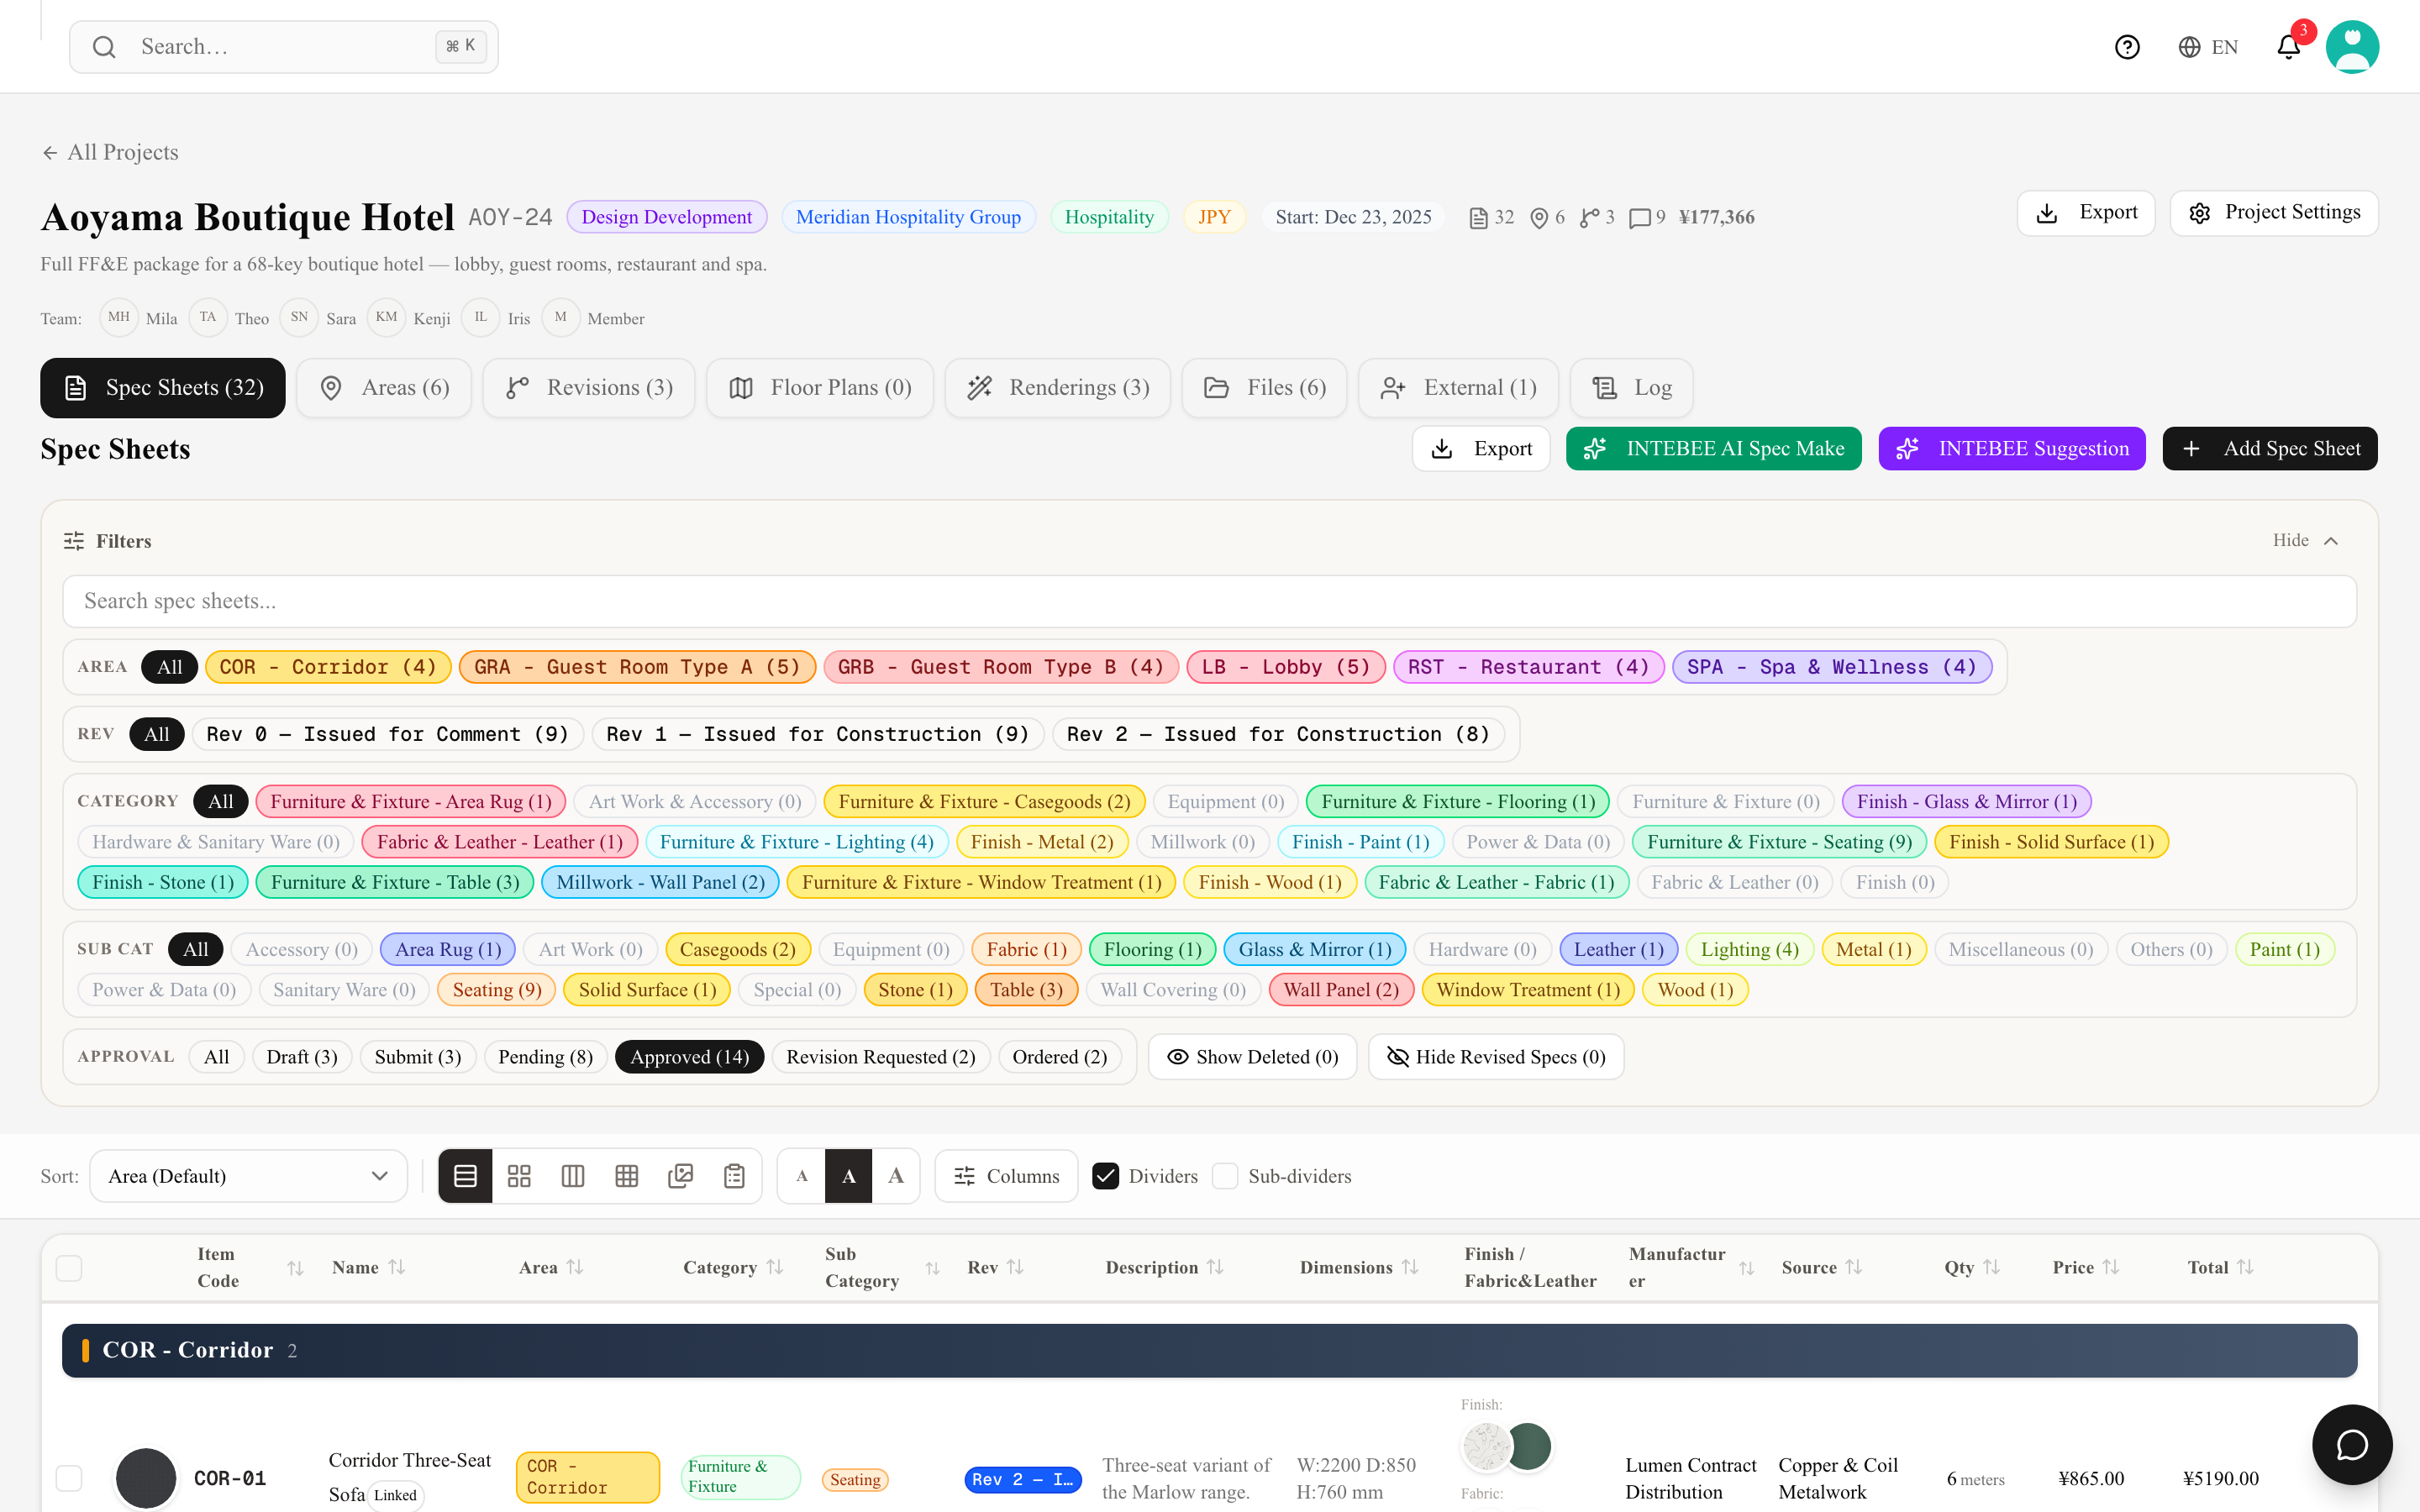
Task: Select the largest font size A
Action: pos(896,1176)
